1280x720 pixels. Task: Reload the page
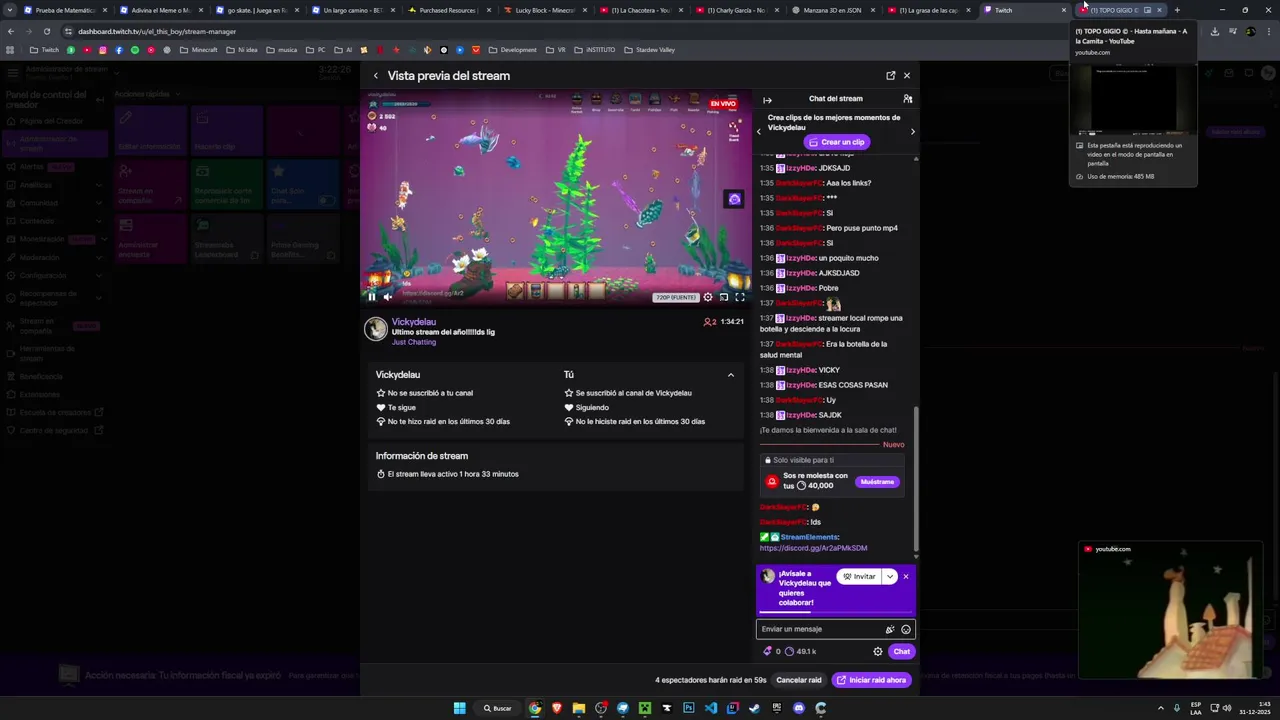click(x=47, y=31)
